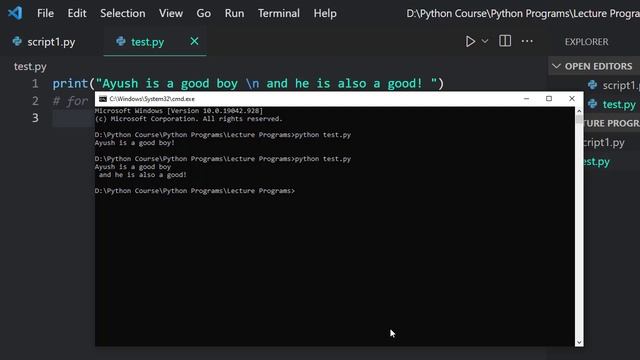Screen dimensions: 640x360
Task: Click the Microsoft Windows version line in cmd
Action: tap(179, 111)
